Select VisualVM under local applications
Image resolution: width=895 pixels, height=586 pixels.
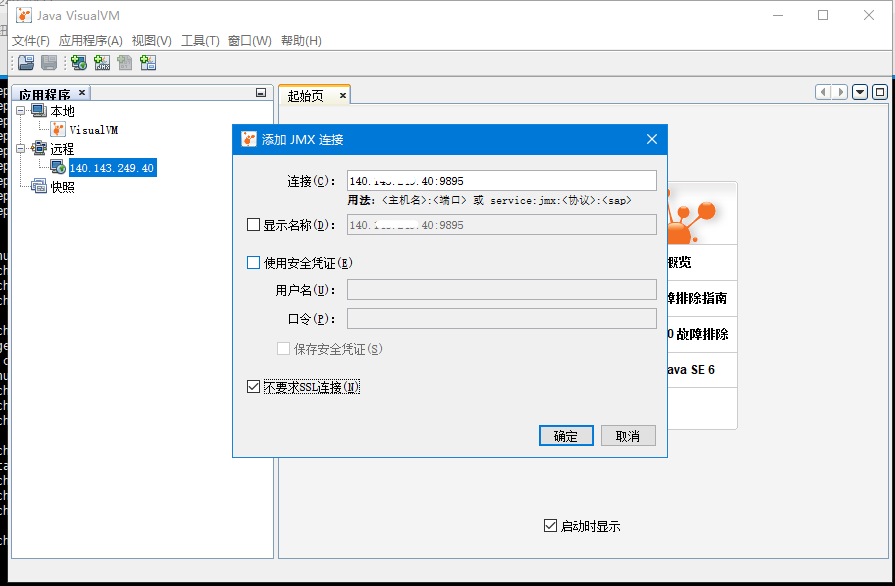pos(94,130)
